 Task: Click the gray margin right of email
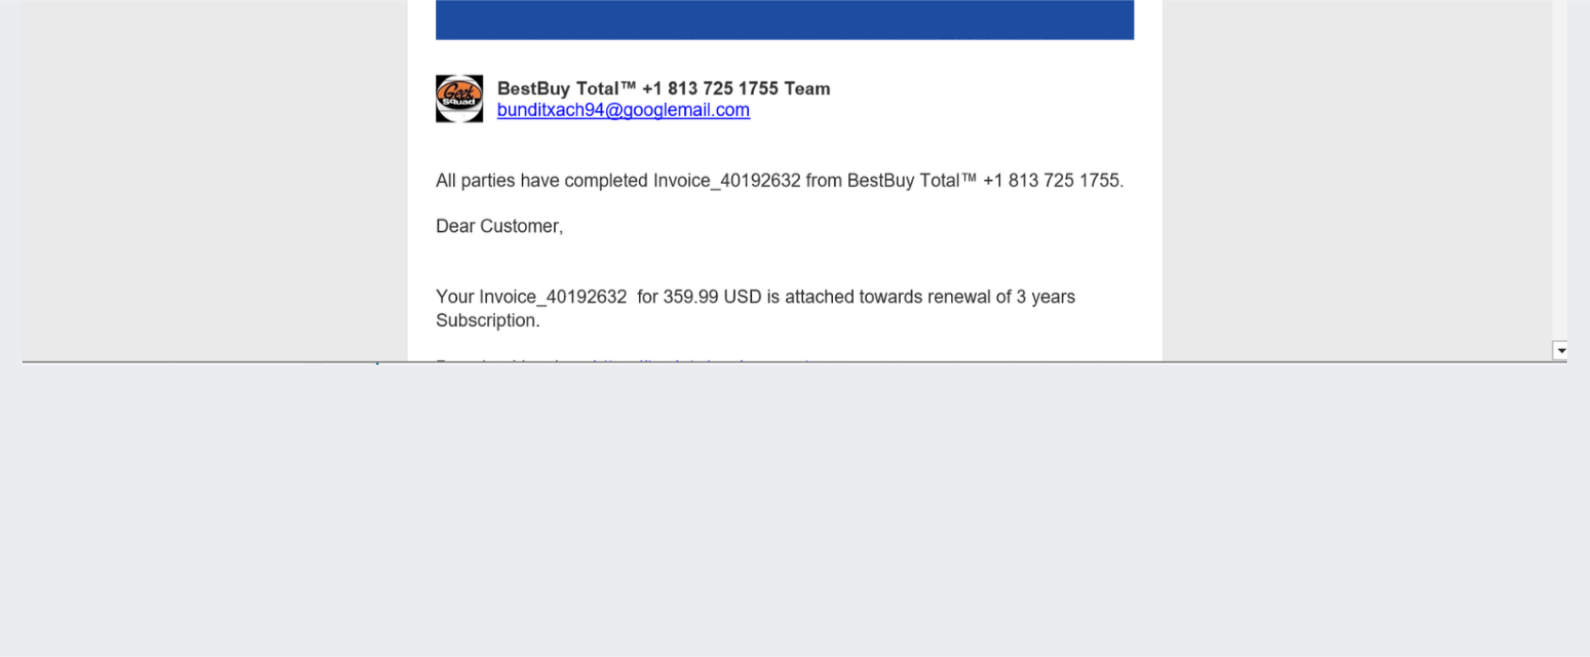point(1357,180)
